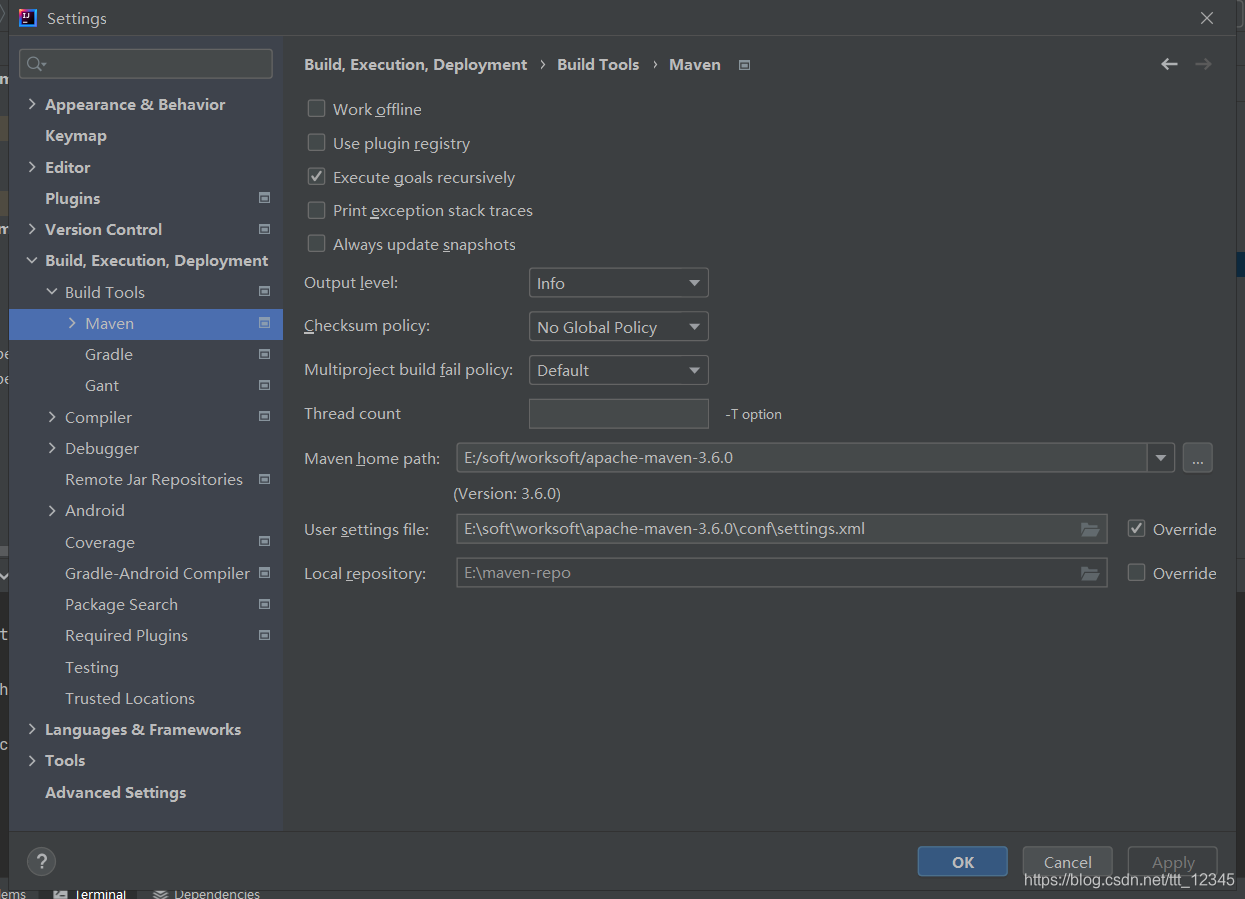1245x899 pixels.
Task: Expand the Debugger node
Action: tap(52, 448)
